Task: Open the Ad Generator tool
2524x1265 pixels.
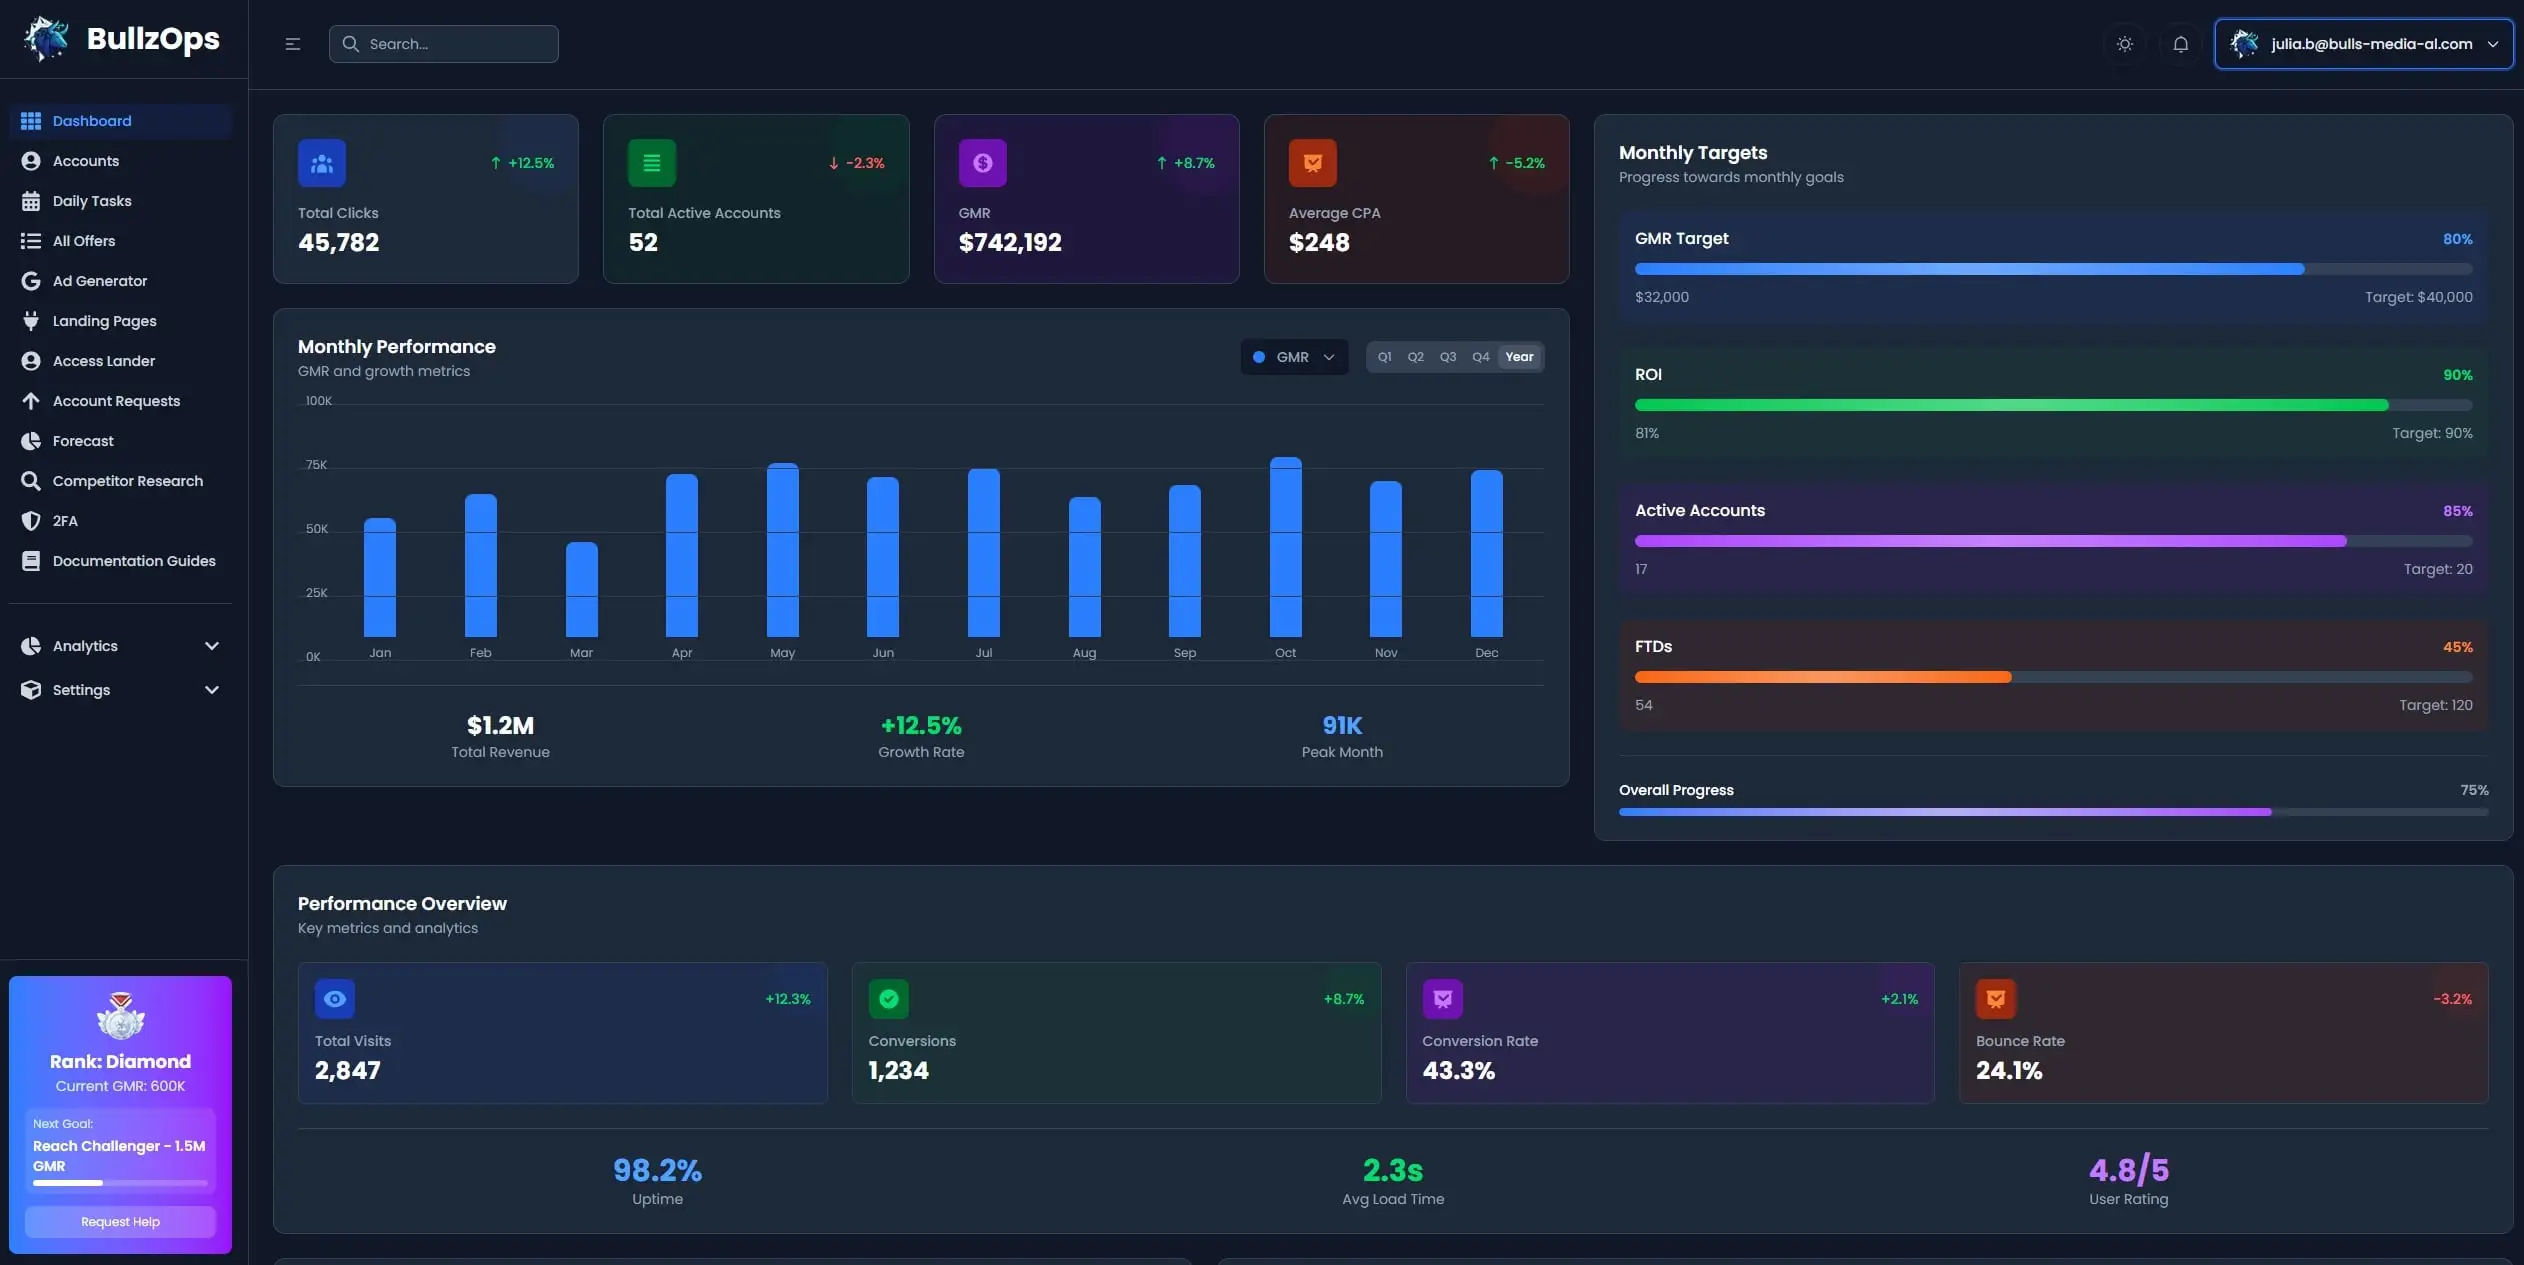Action: pos(99,281)
